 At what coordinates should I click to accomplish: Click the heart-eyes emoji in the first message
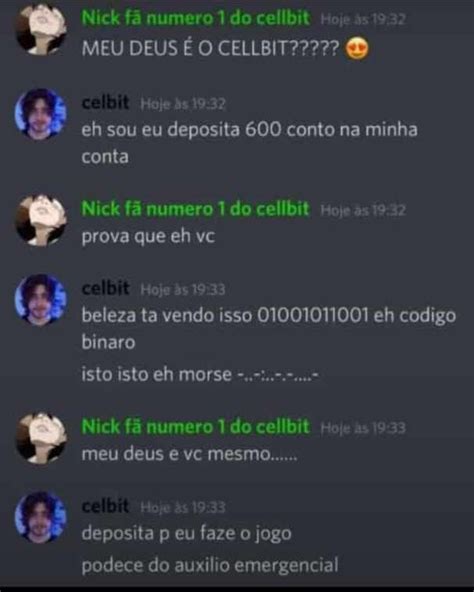357,49
